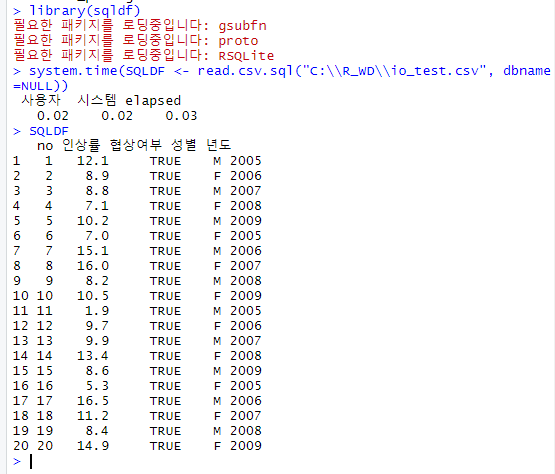The height and width of the screenshot is (474, 555).
Task: Click the 7.1 value in row 4
Action: pos(97,206)
